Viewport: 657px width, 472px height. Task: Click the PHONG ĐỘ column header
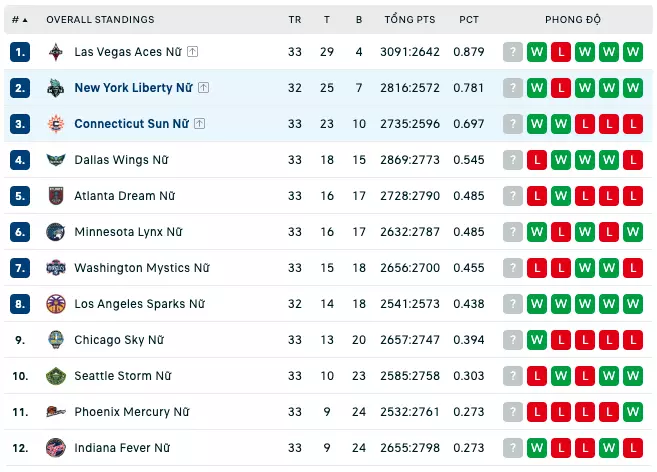point(573,19)
